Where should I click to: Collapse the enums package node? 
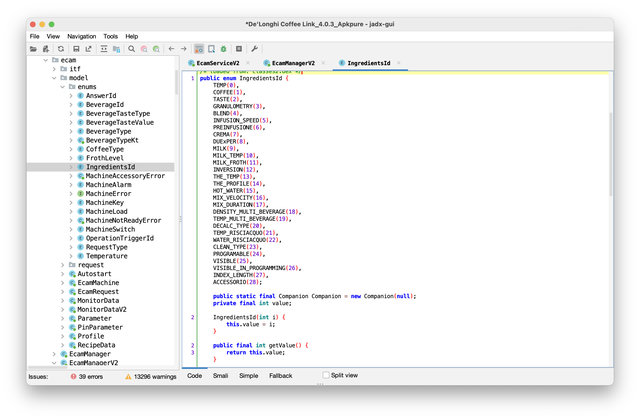(x=62, y=87)
